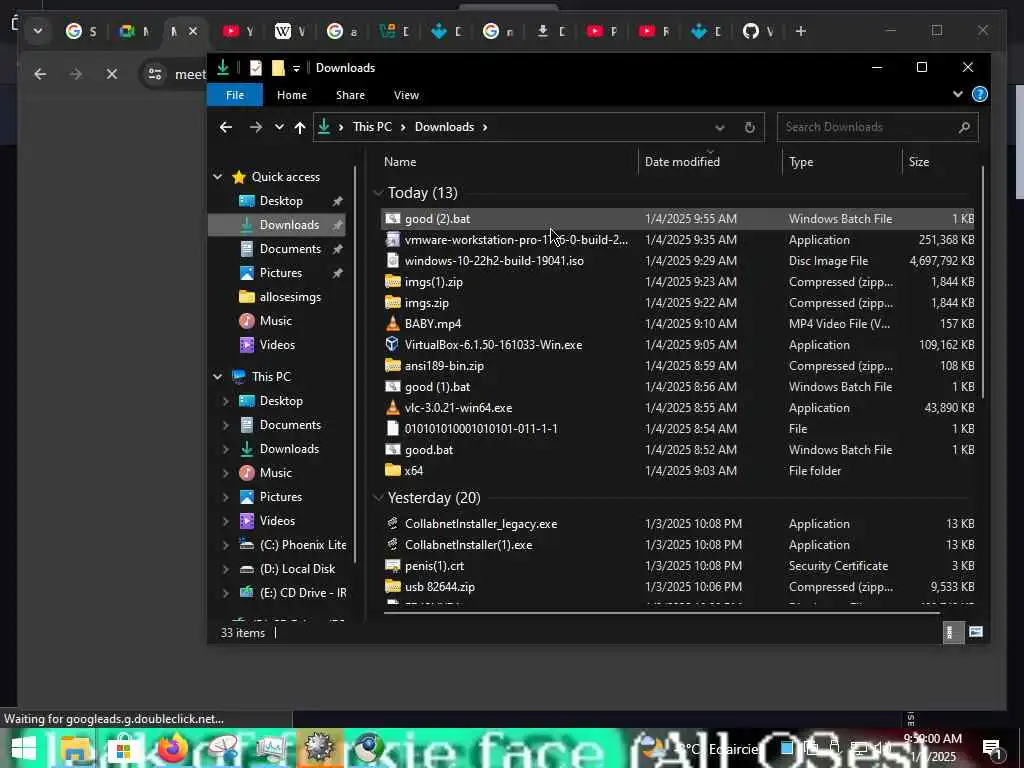The width and height of the screenshot is (1024, 768).
Task: Collapse This PC in navigation pane
Action: point(217,377)
